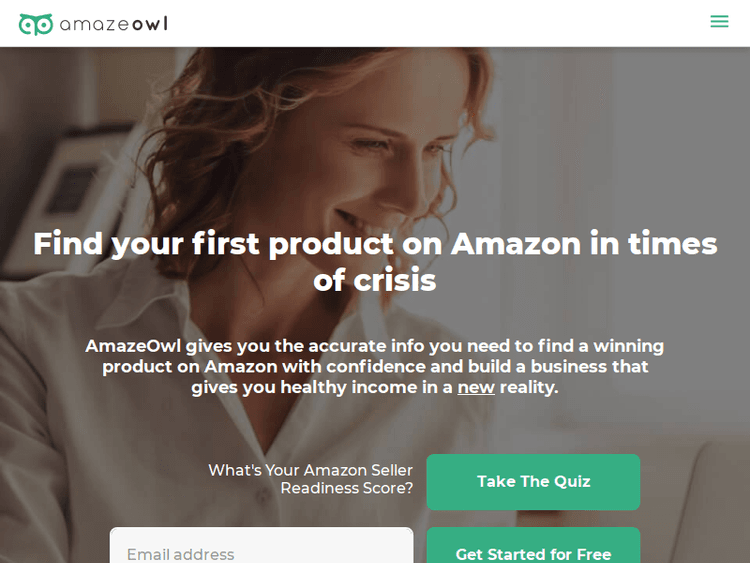Click "Readiness Score?" label text
This screenshot has height=563, width=750.
[x=346, y=488]
